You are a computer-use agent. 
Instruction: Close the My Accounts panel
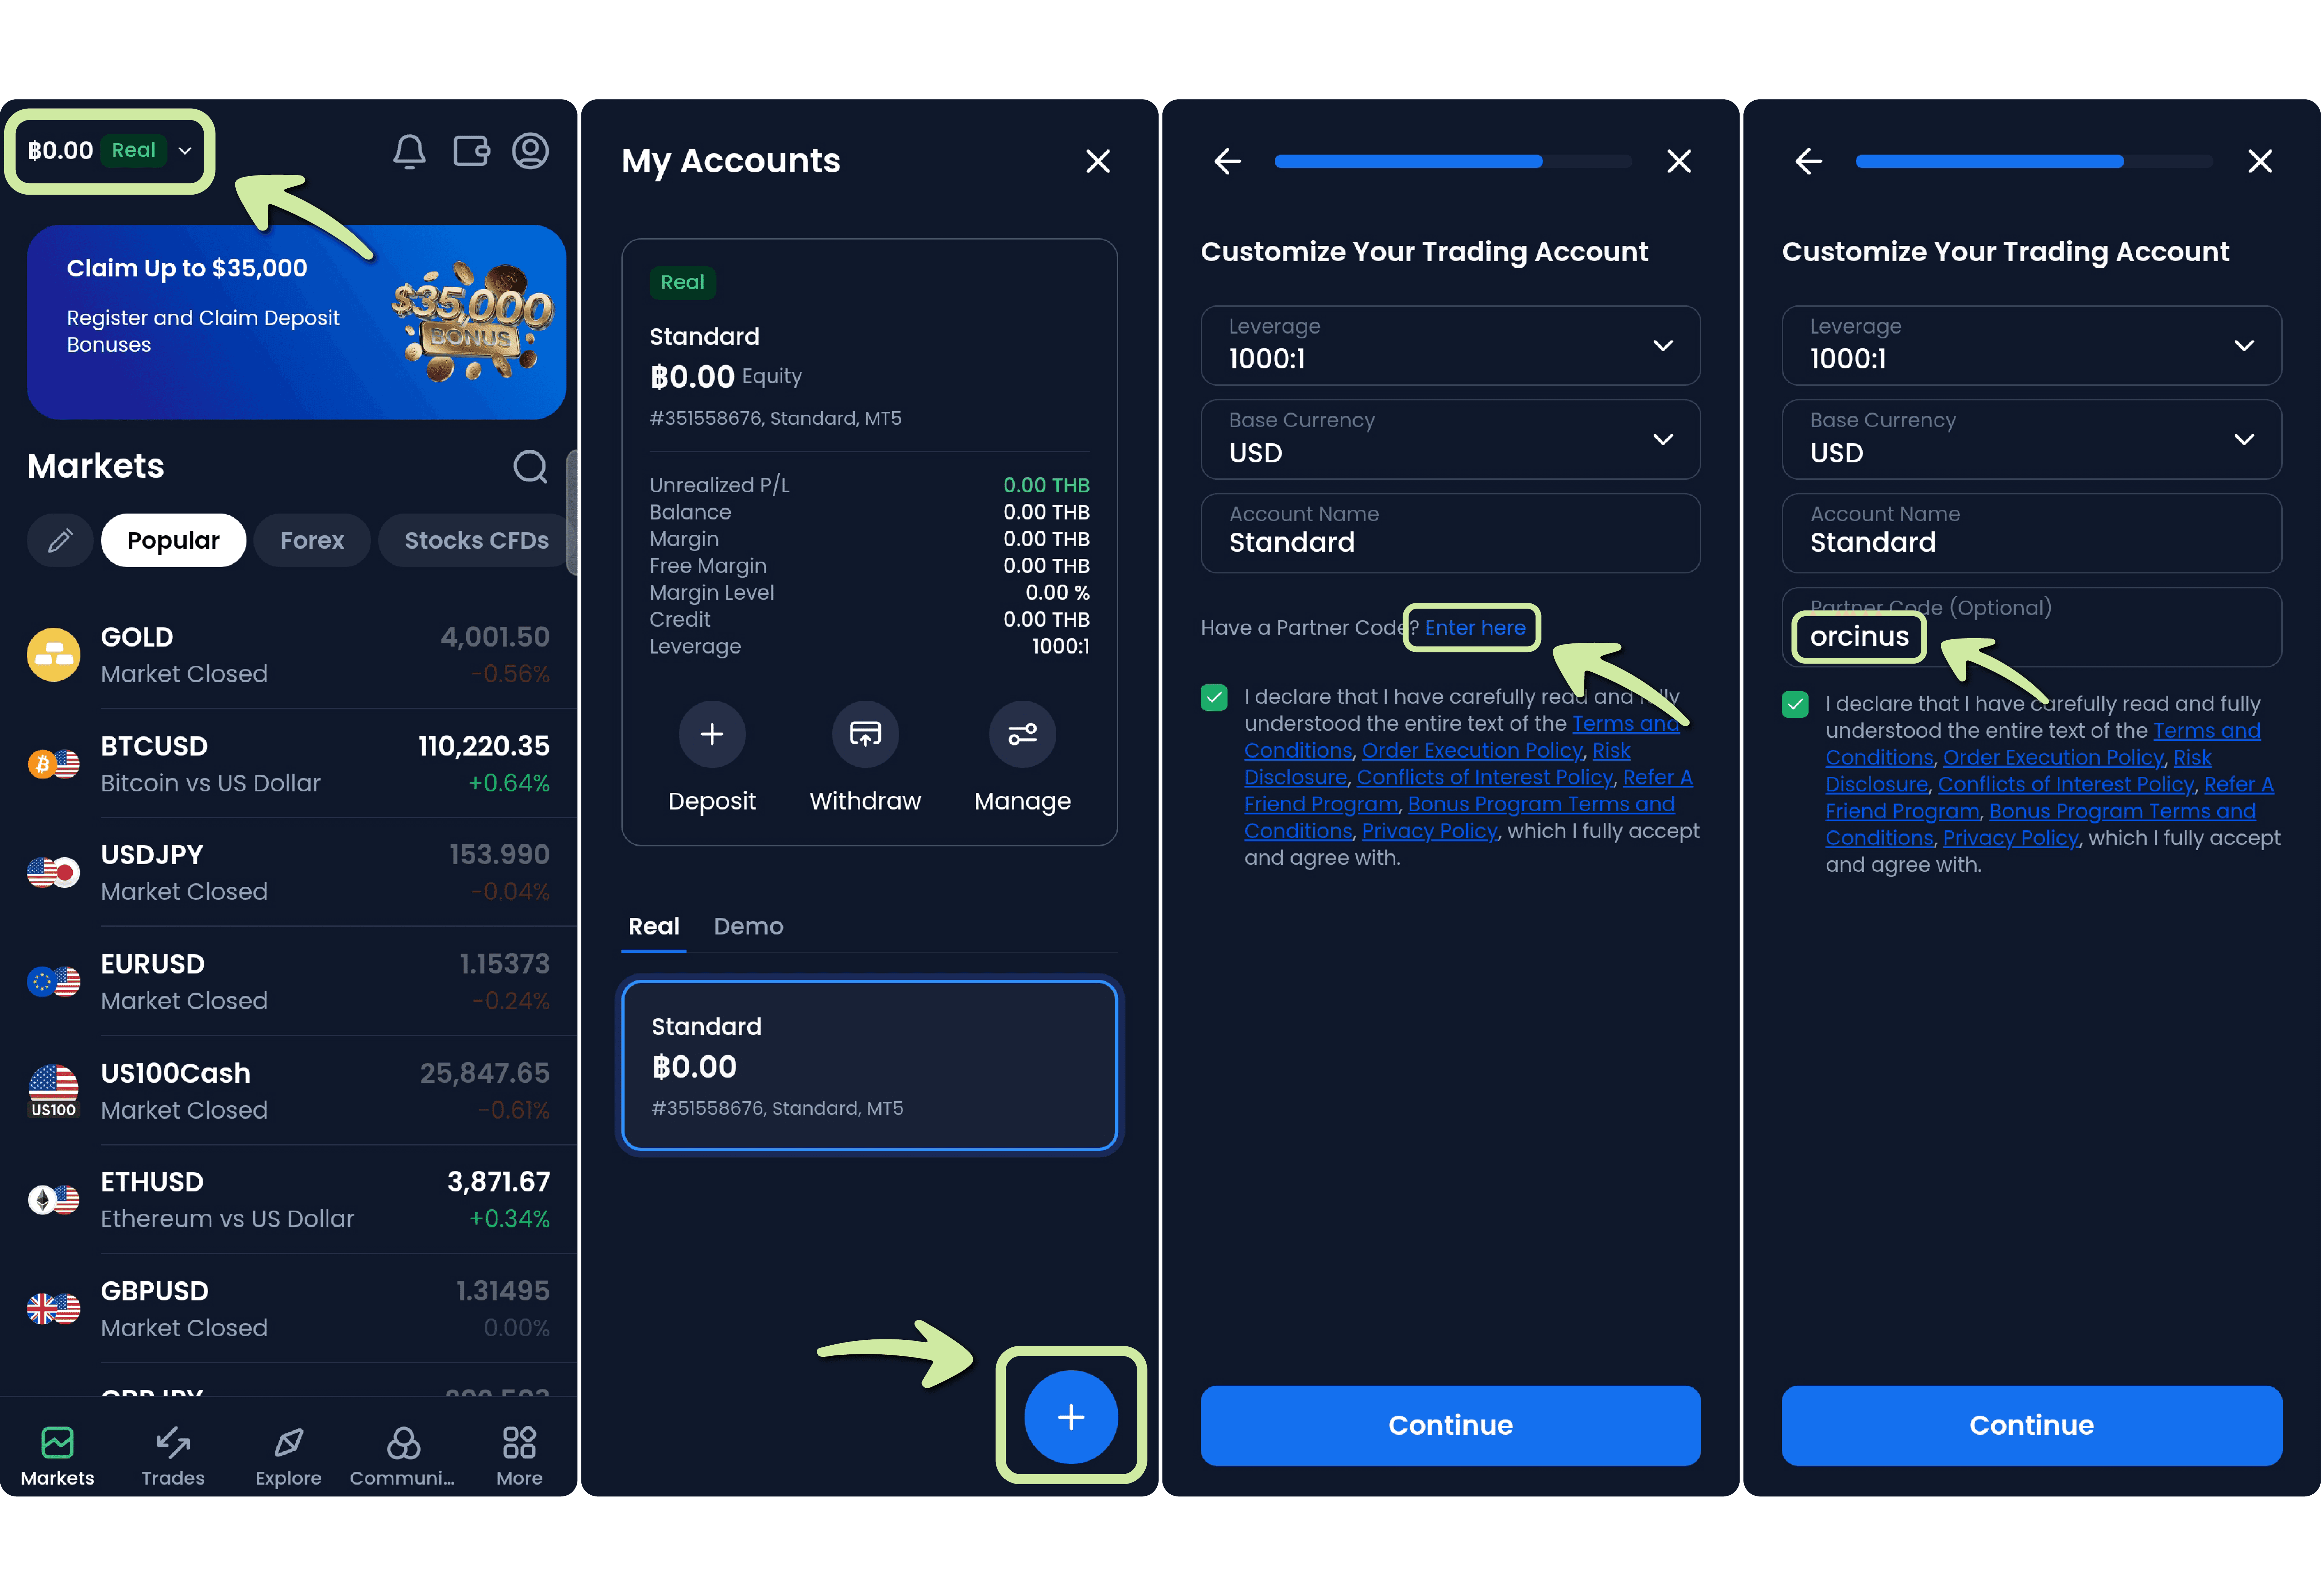(x=1098, y=161)
